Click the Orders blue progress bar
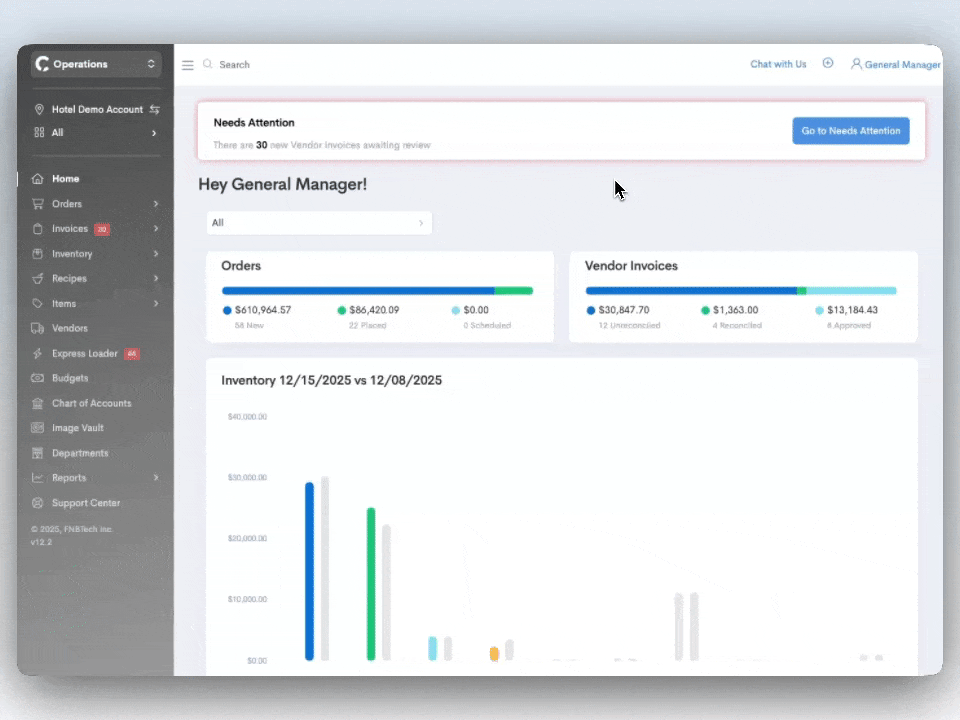Image resolution: width=960 pixels, height=720 pixels. click(x=357, y=291)
